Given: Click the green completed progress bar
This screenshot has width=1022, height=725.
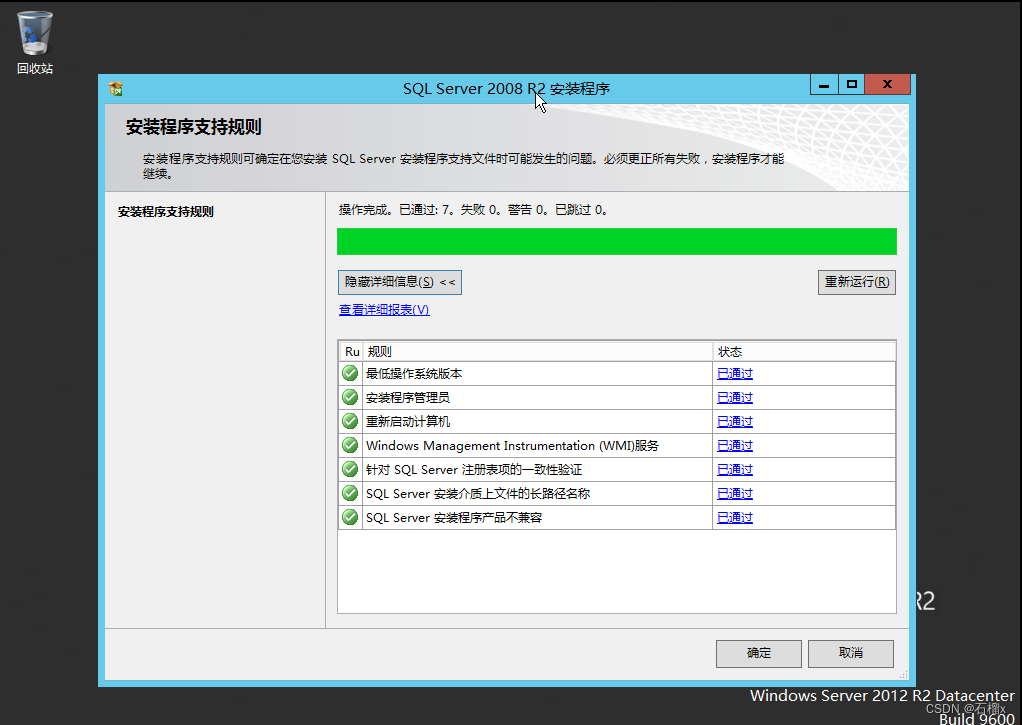Looking at the screenshot, I should 617,242.
